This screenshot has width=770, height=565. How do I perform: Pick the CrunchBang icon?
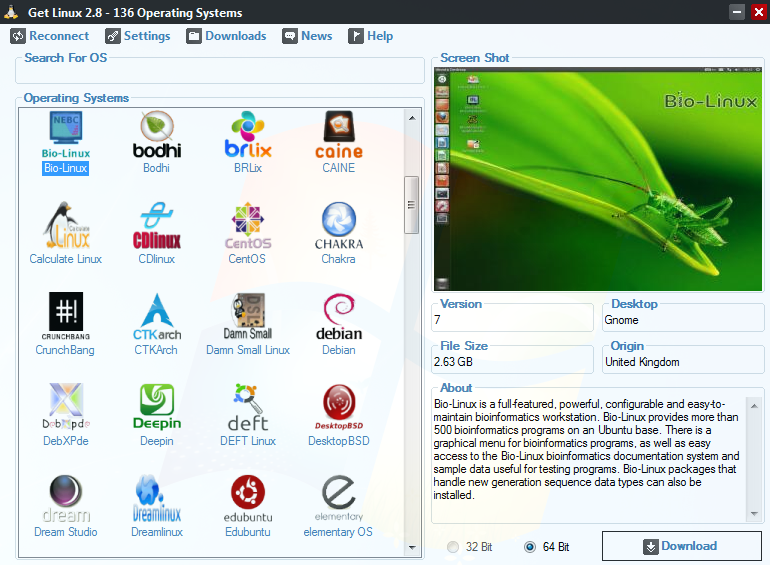[66, 317]
